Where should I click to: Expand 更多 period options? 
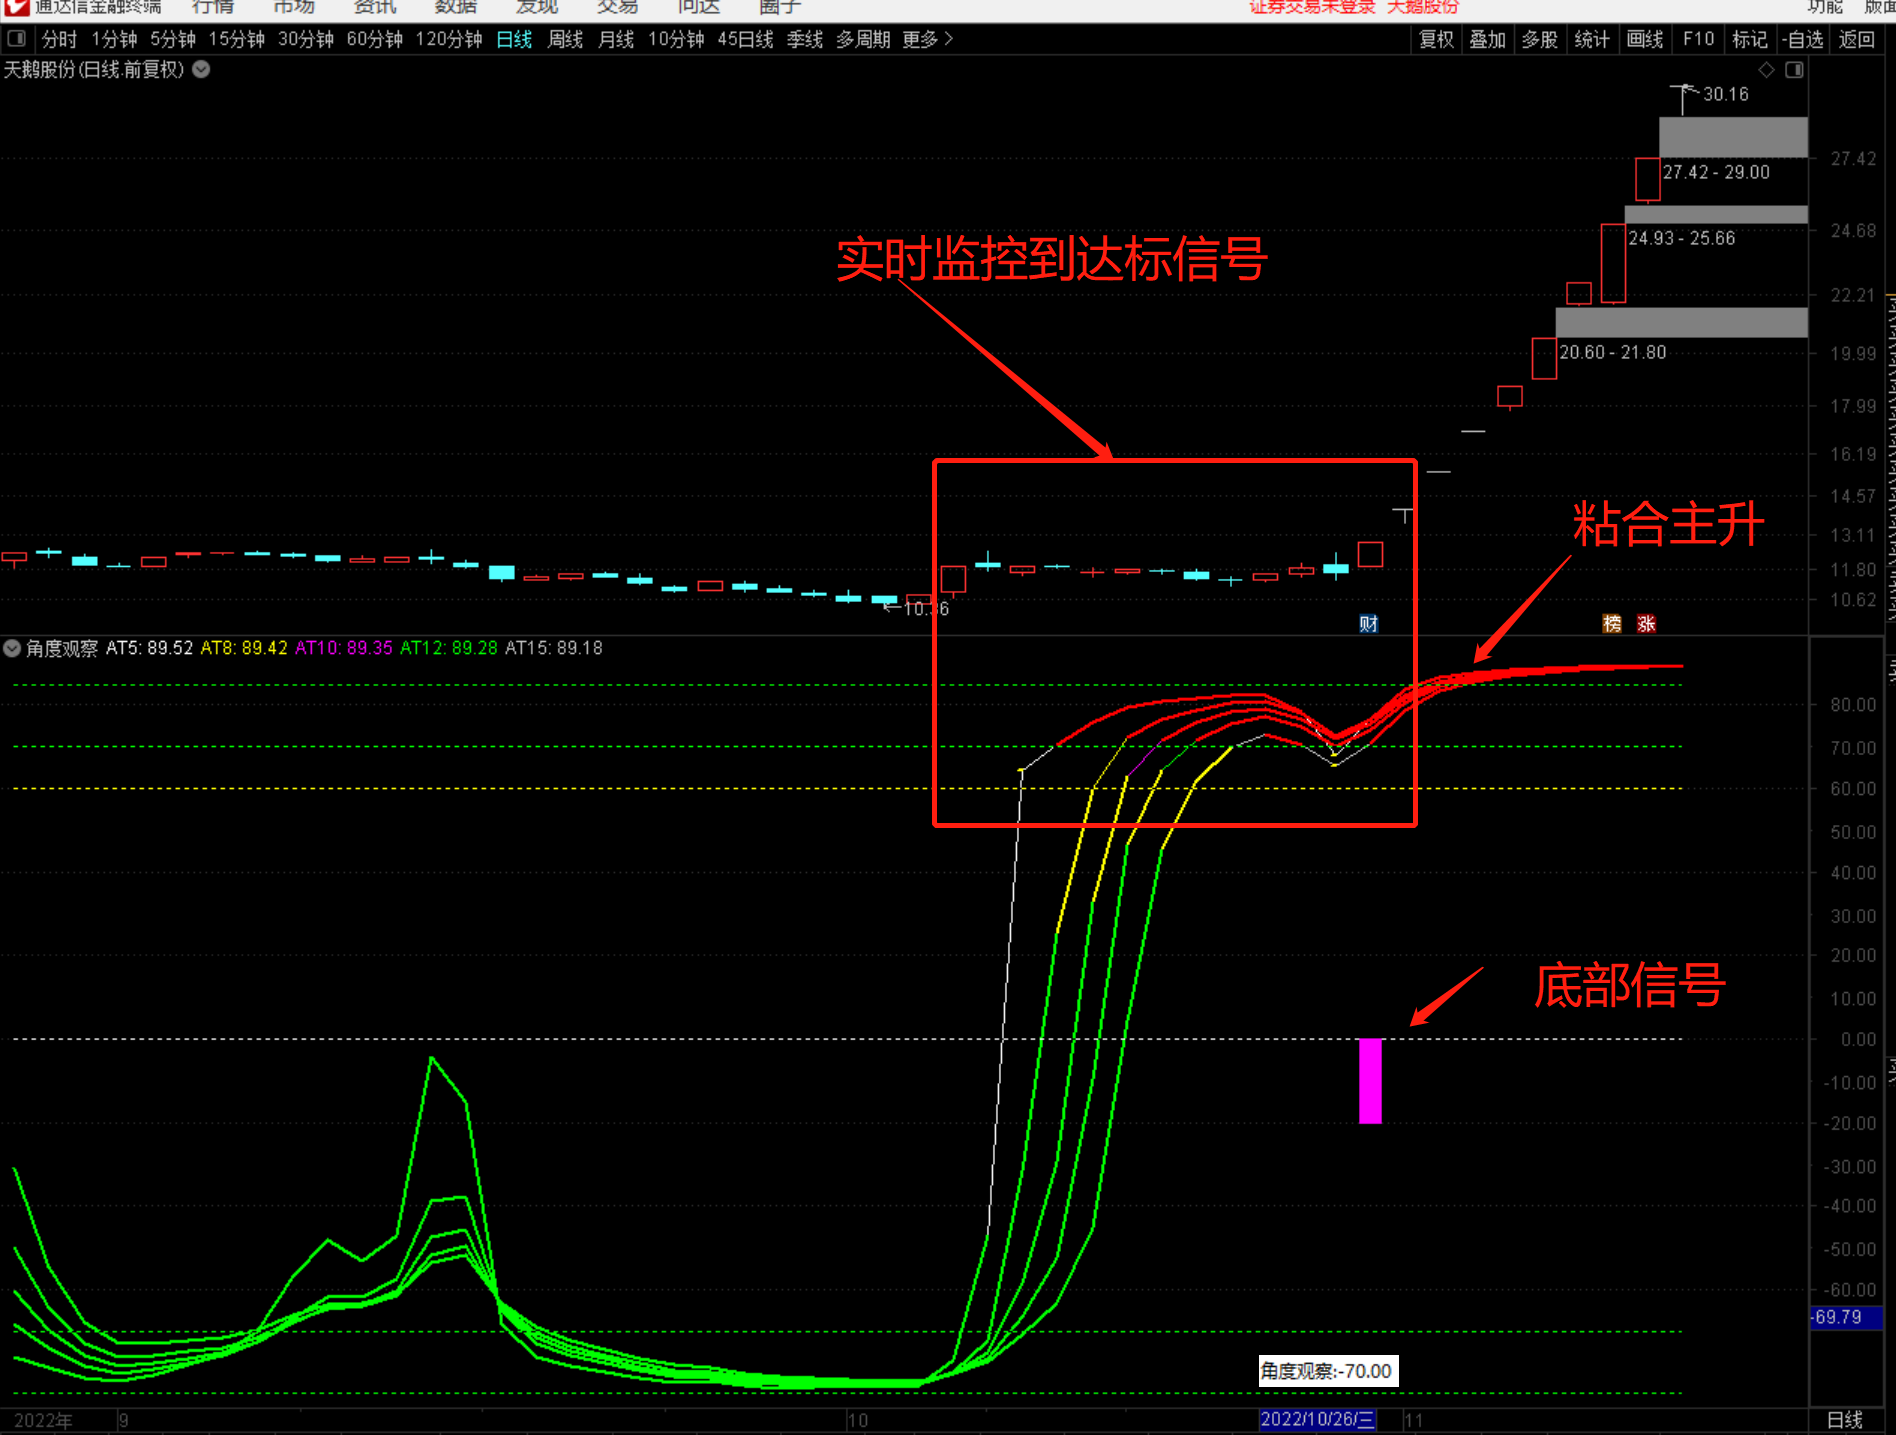click(927, 39)
